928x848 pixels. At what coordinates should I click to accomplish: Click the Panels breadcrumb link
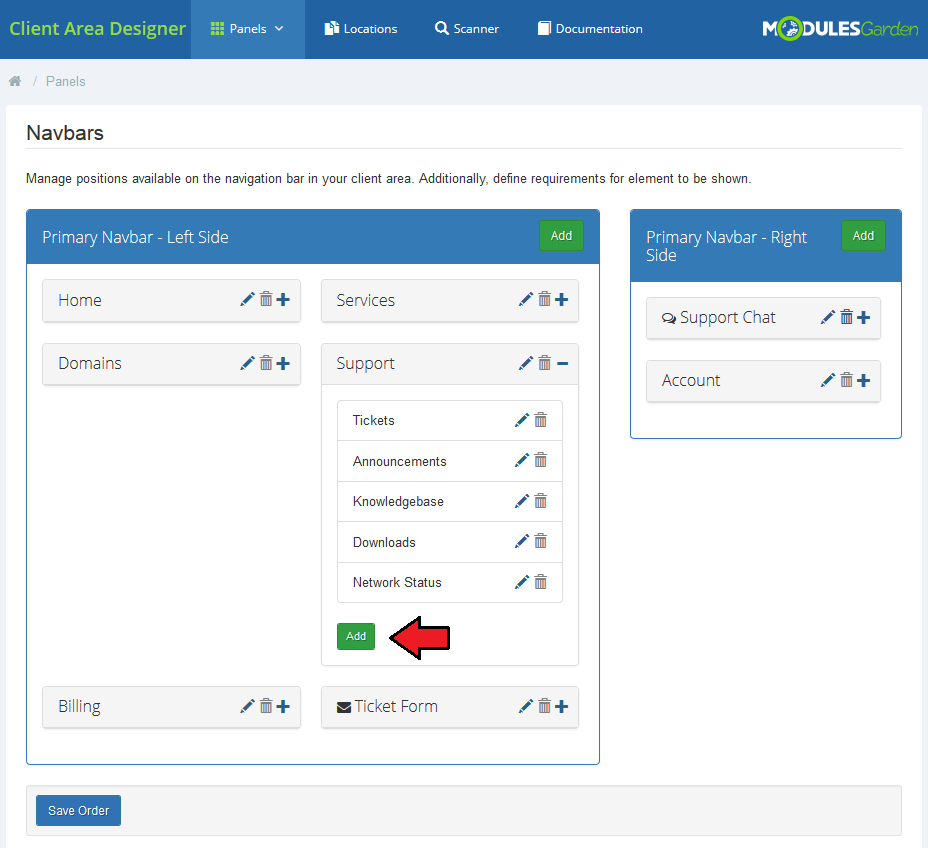[66, 81]
